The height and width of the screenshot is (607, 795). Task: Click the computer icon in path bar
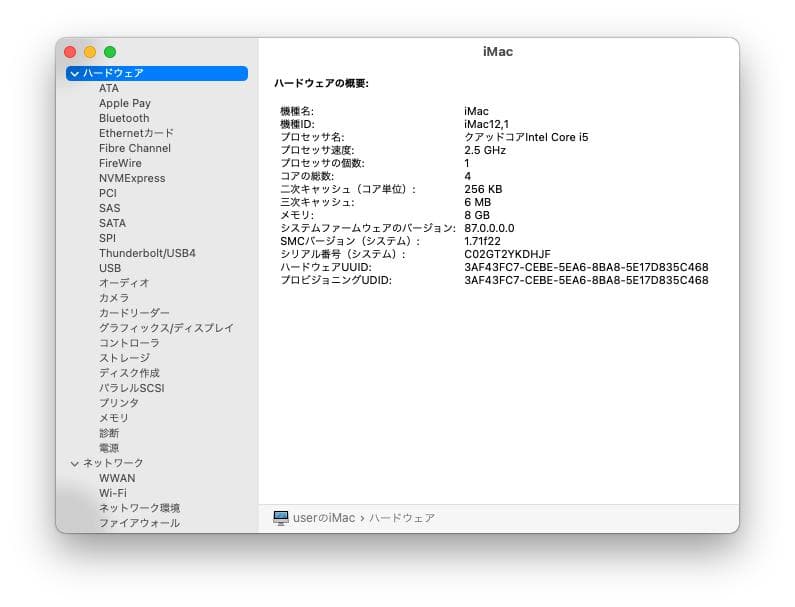click(280, 518)
